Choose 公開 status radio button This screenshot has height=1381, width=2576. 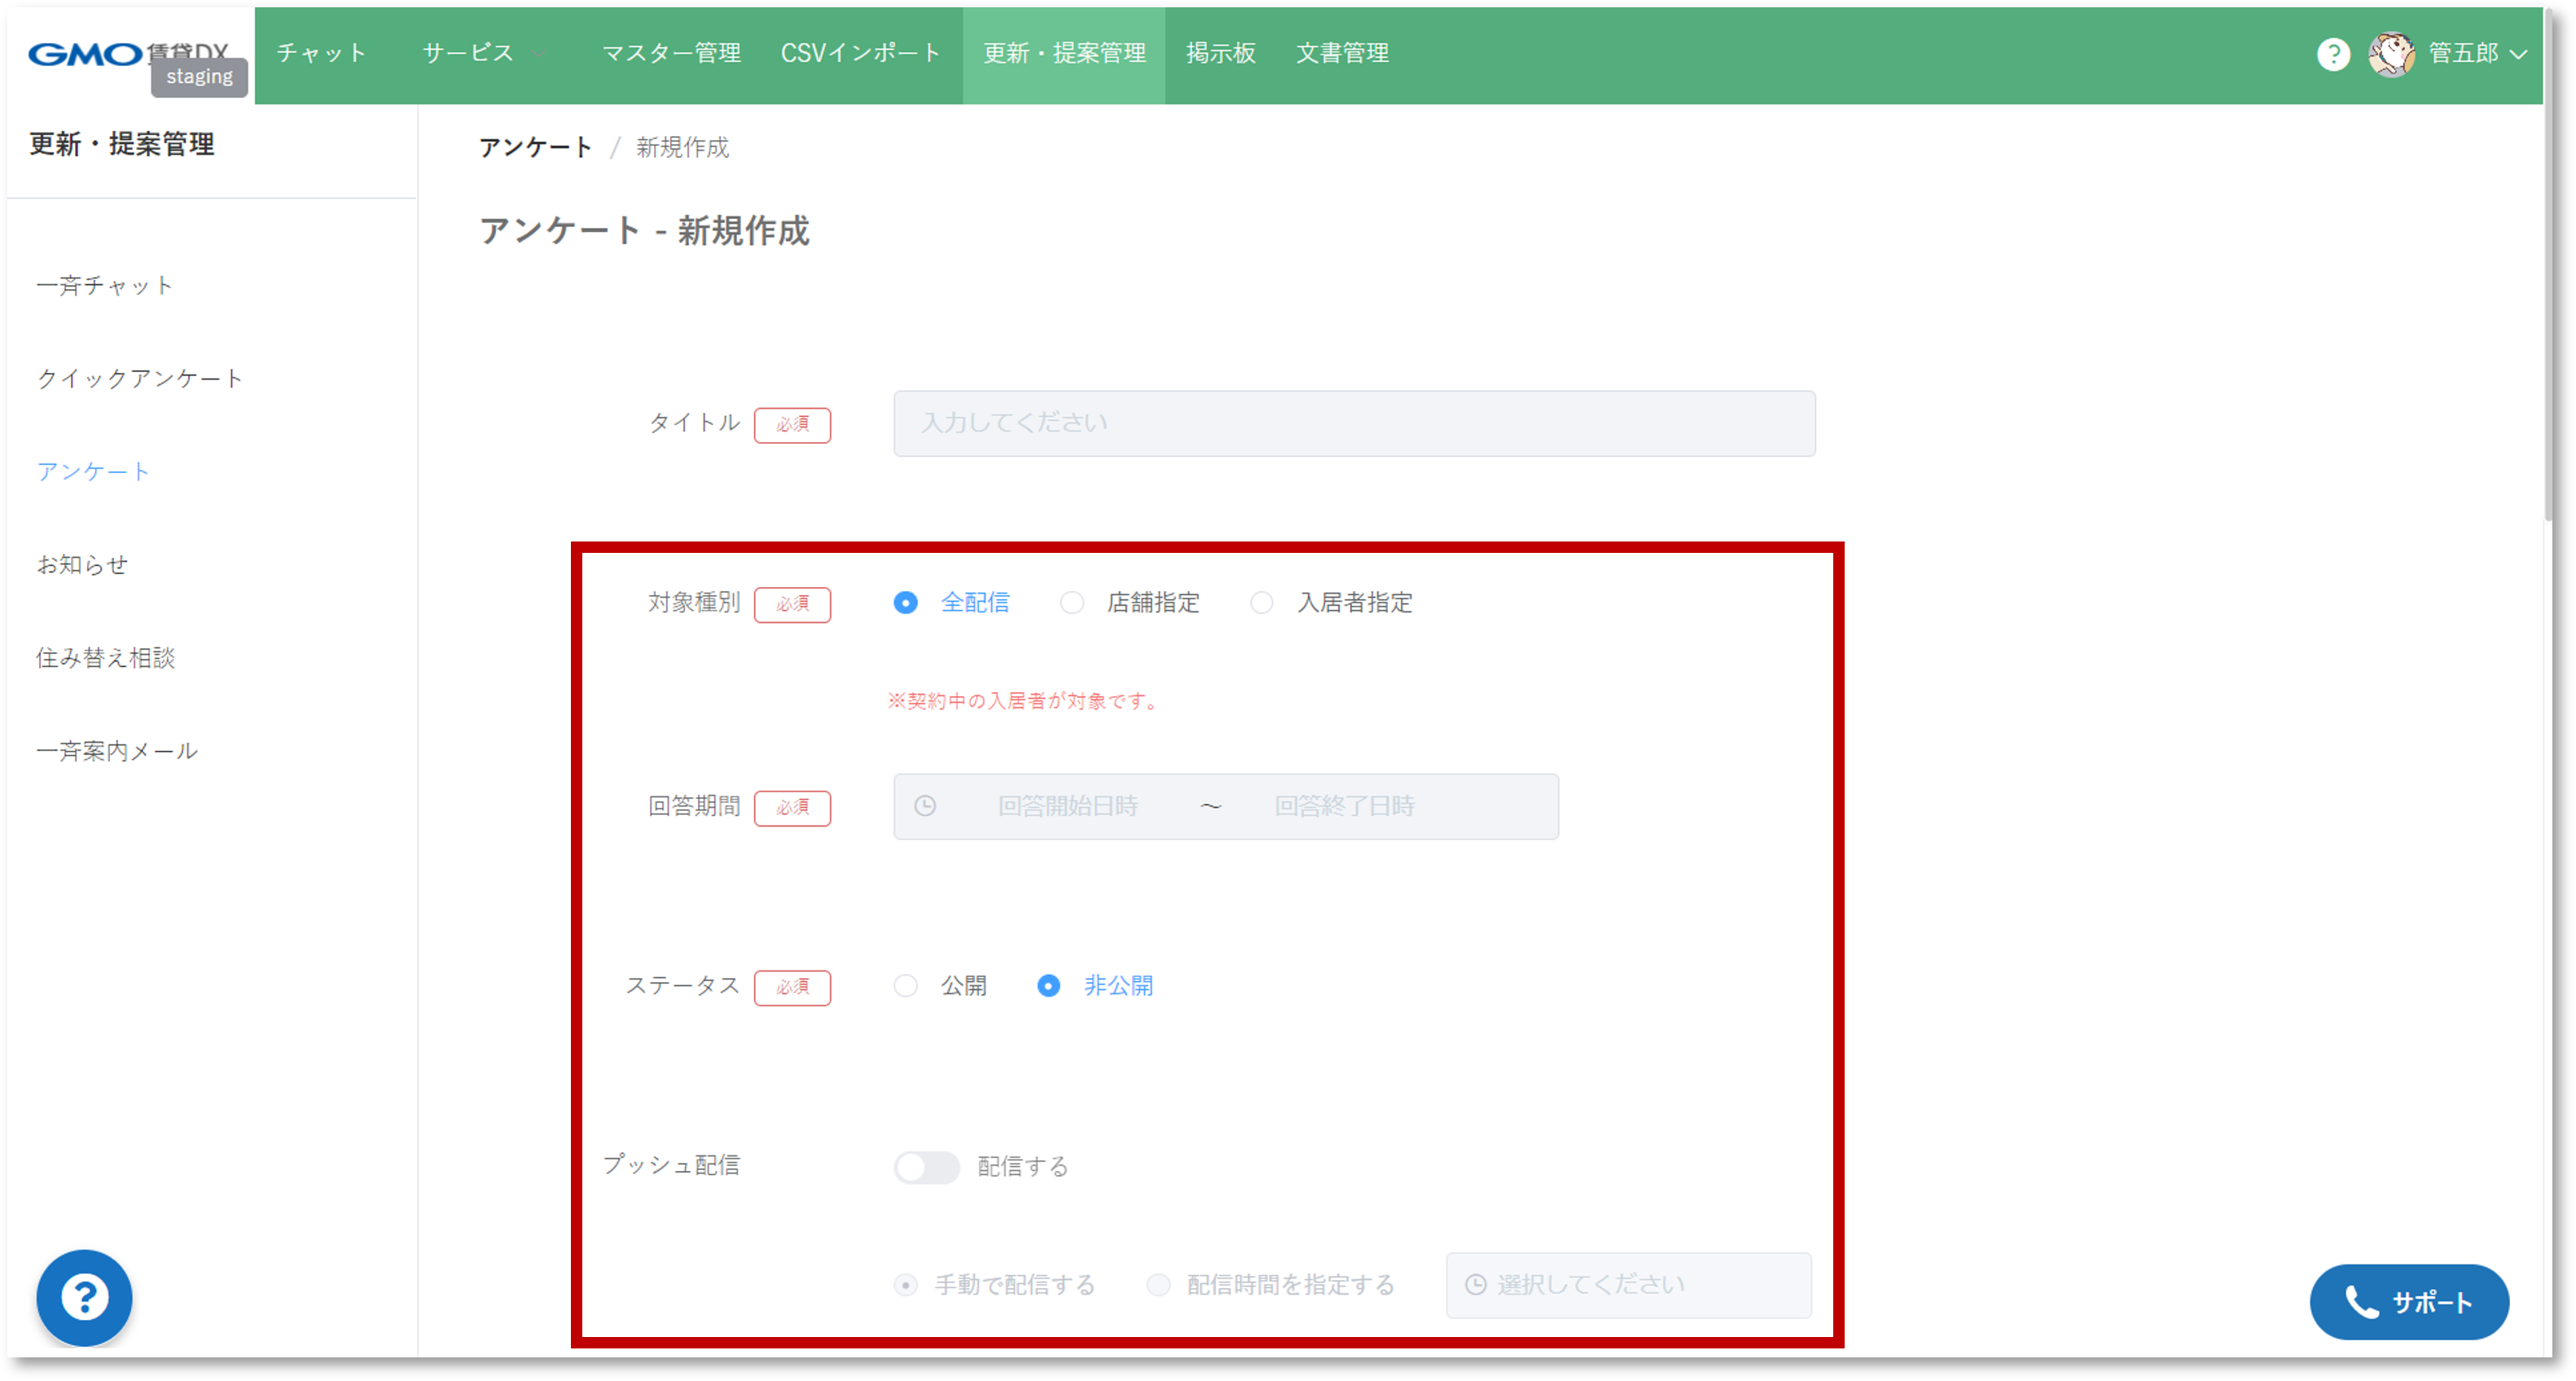click(x=906, y=986)
